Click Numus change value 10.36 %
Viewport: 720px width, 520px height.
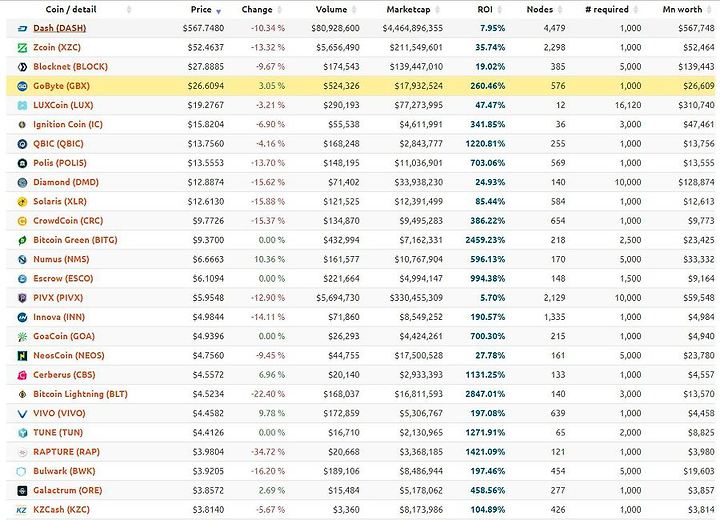point(270,260)
